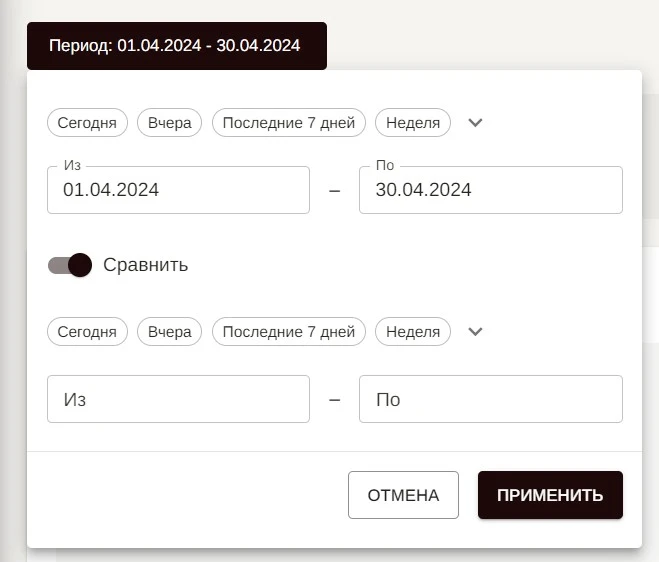Choose Последние 7 дней in the main period row

click(289, 123)
